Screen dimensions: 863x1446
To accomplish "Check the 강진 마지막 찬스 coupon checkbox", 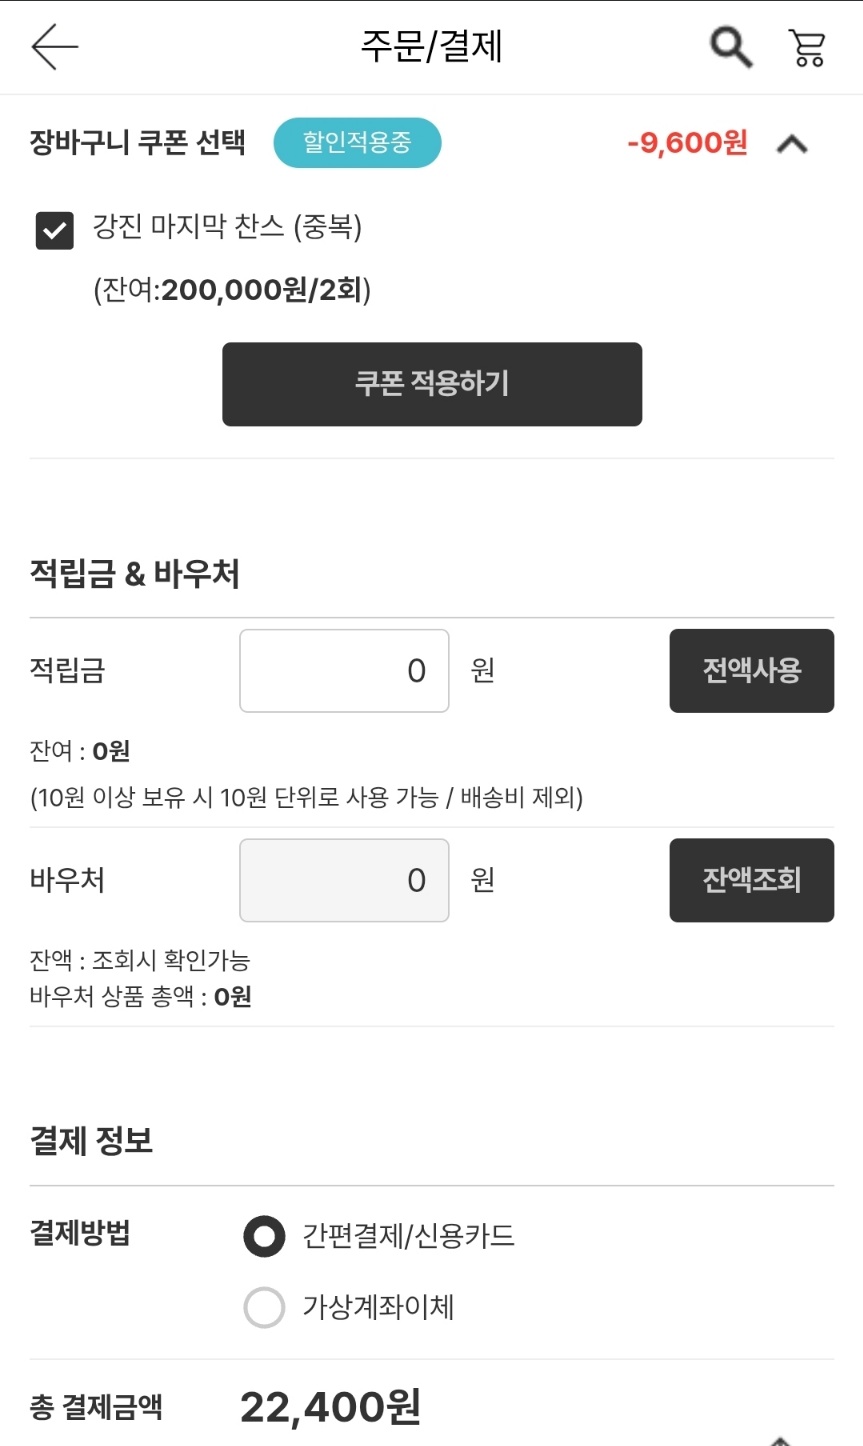I will [55, 230].
